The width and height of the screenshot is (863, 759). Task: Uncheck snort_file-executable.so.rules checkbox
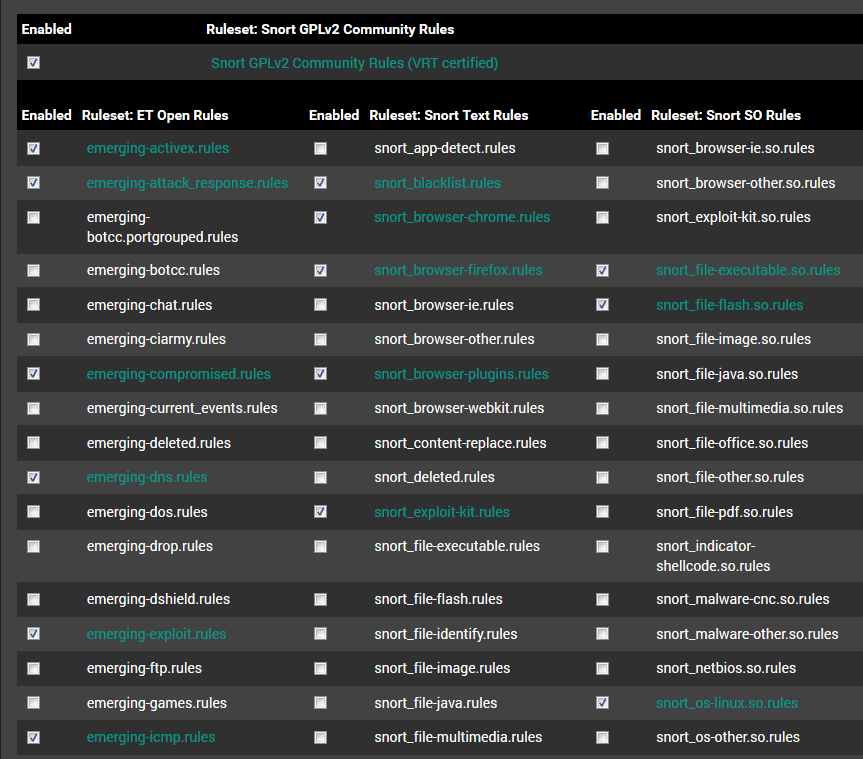603,270
